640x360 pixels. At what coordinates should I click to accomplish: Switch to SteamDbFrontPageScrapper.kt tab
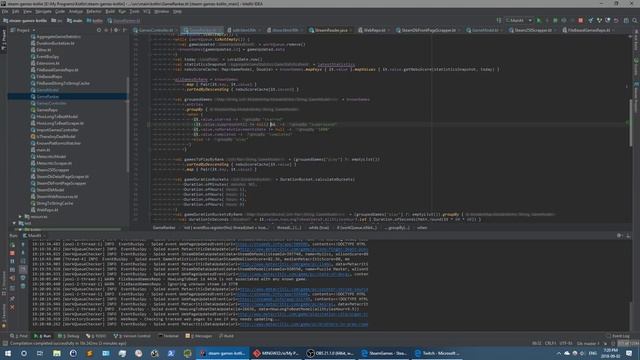[x=428, y=30]
